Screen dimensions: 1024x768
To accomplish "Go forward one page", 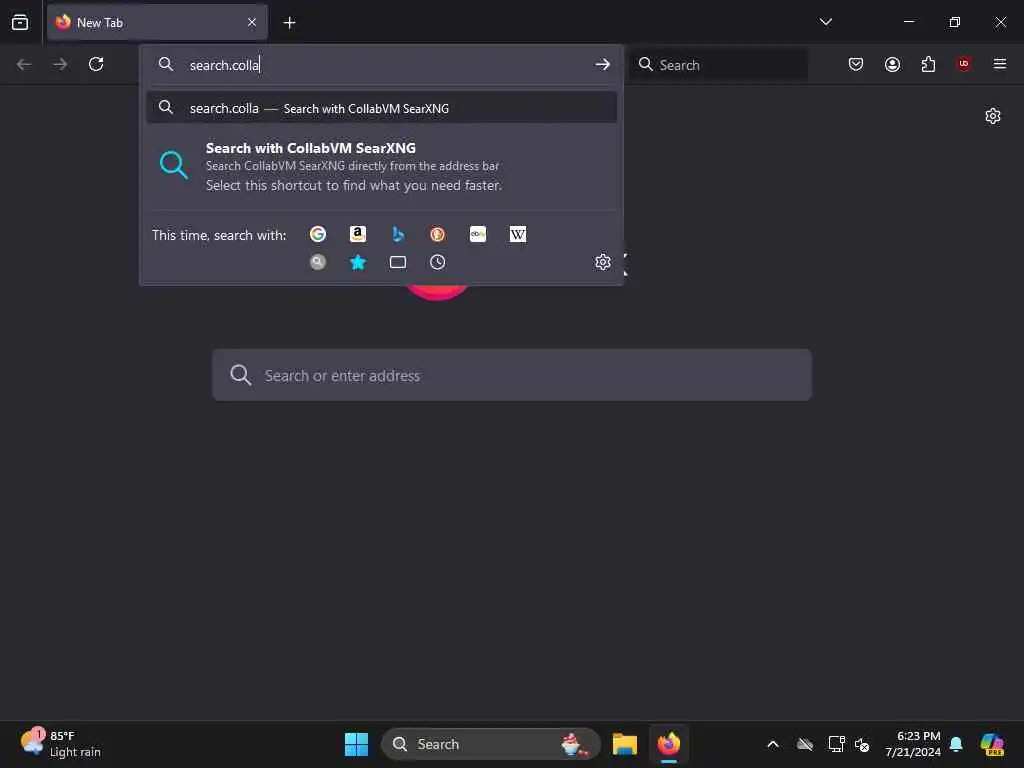I will (60, 64).
